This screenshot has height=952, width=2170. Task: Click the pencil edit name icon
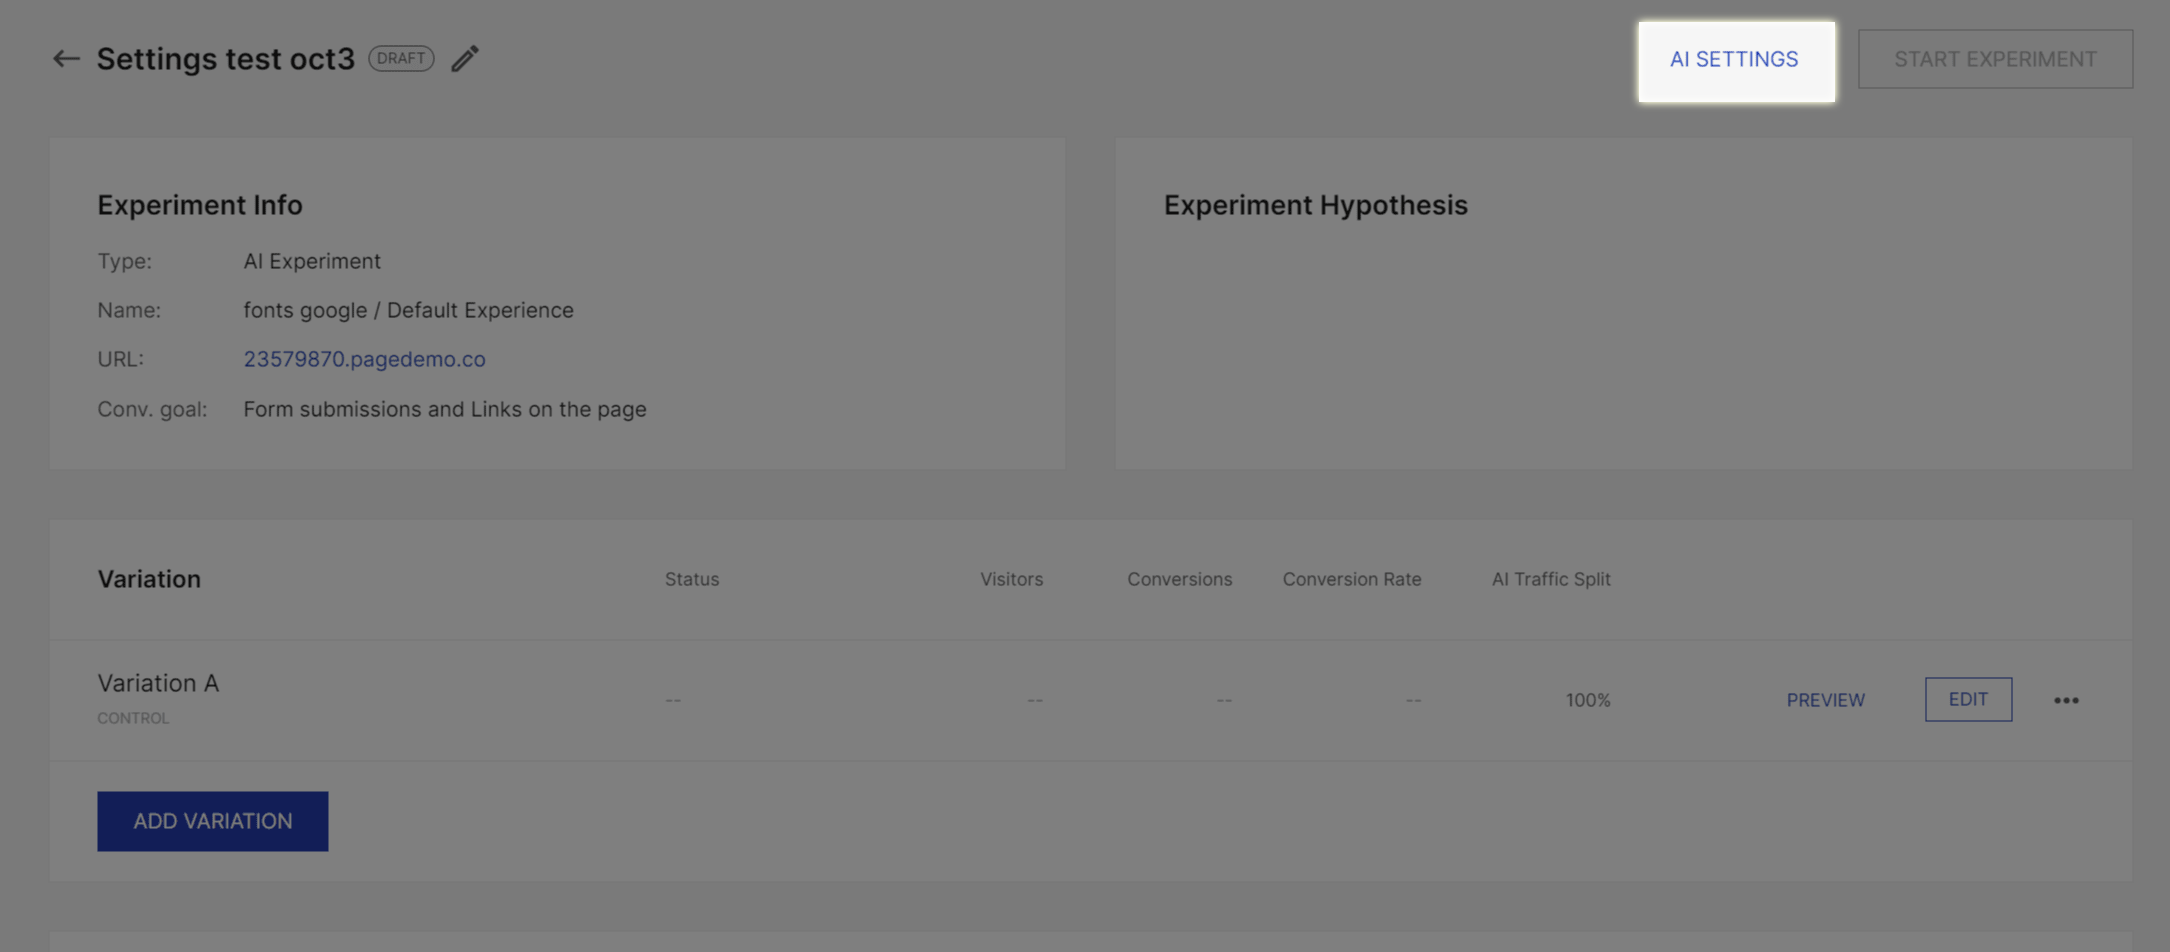click(x=465, y=58)
